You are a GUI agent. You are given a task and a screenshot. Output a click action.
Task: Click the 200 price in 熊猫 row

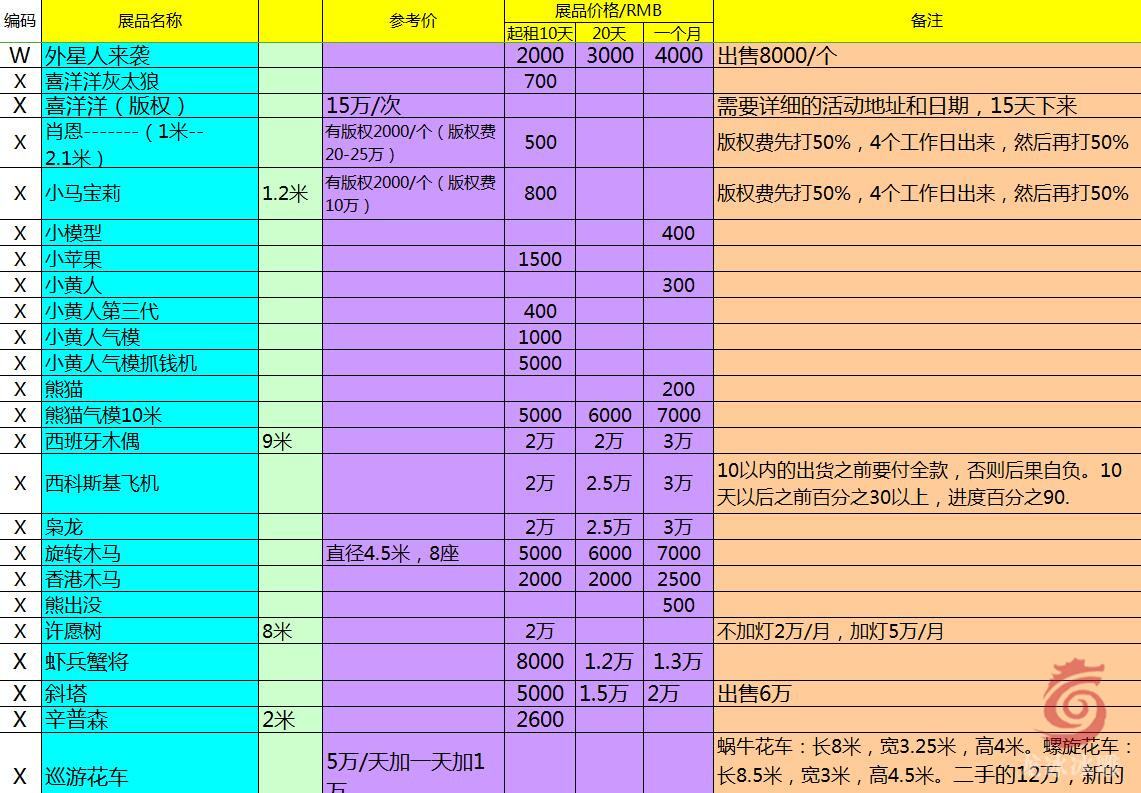click(678, 389)
